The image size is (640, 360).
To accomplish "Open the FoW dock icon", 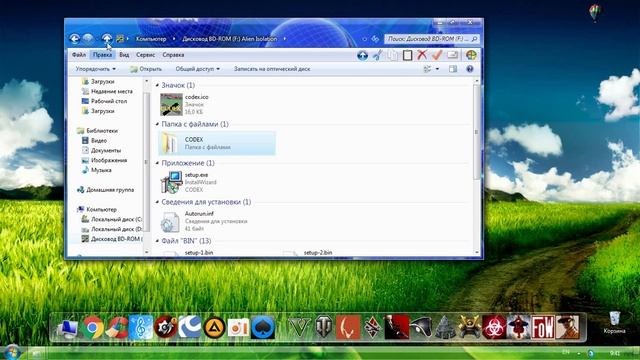I will (542, 327).
